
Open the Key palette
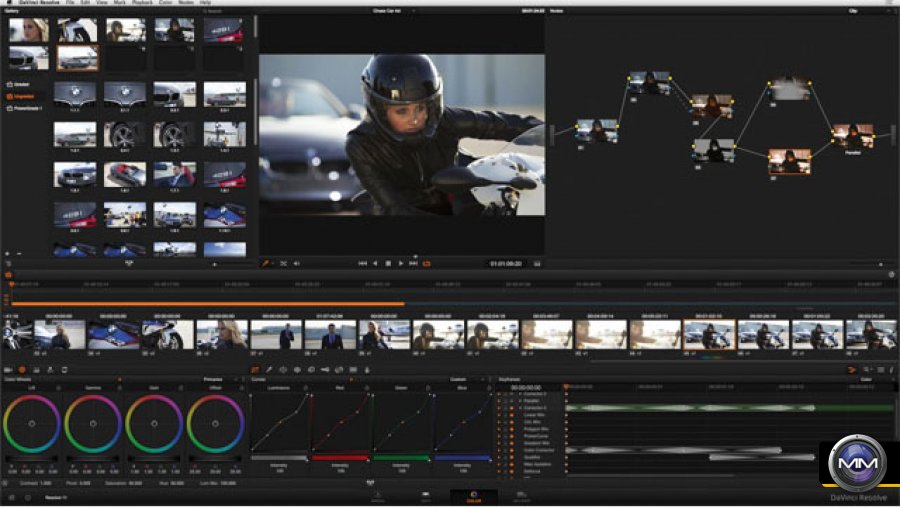[325, 370]
